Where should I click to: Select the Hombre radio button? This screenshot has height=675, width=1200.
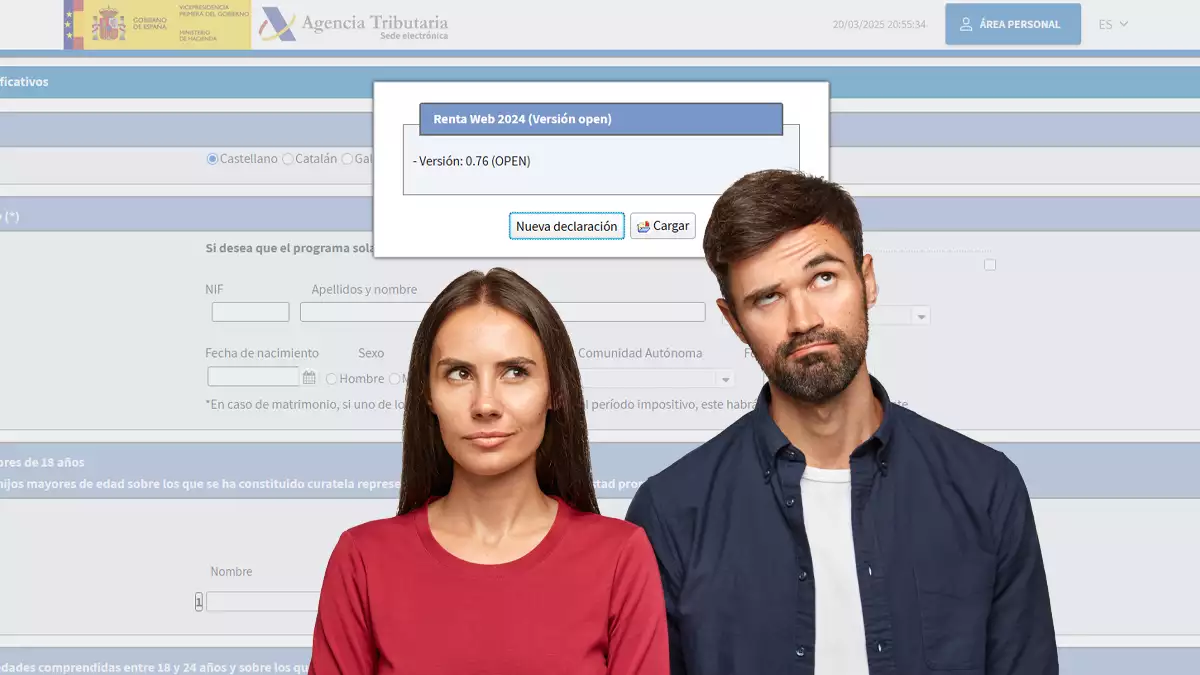[332, 379]
